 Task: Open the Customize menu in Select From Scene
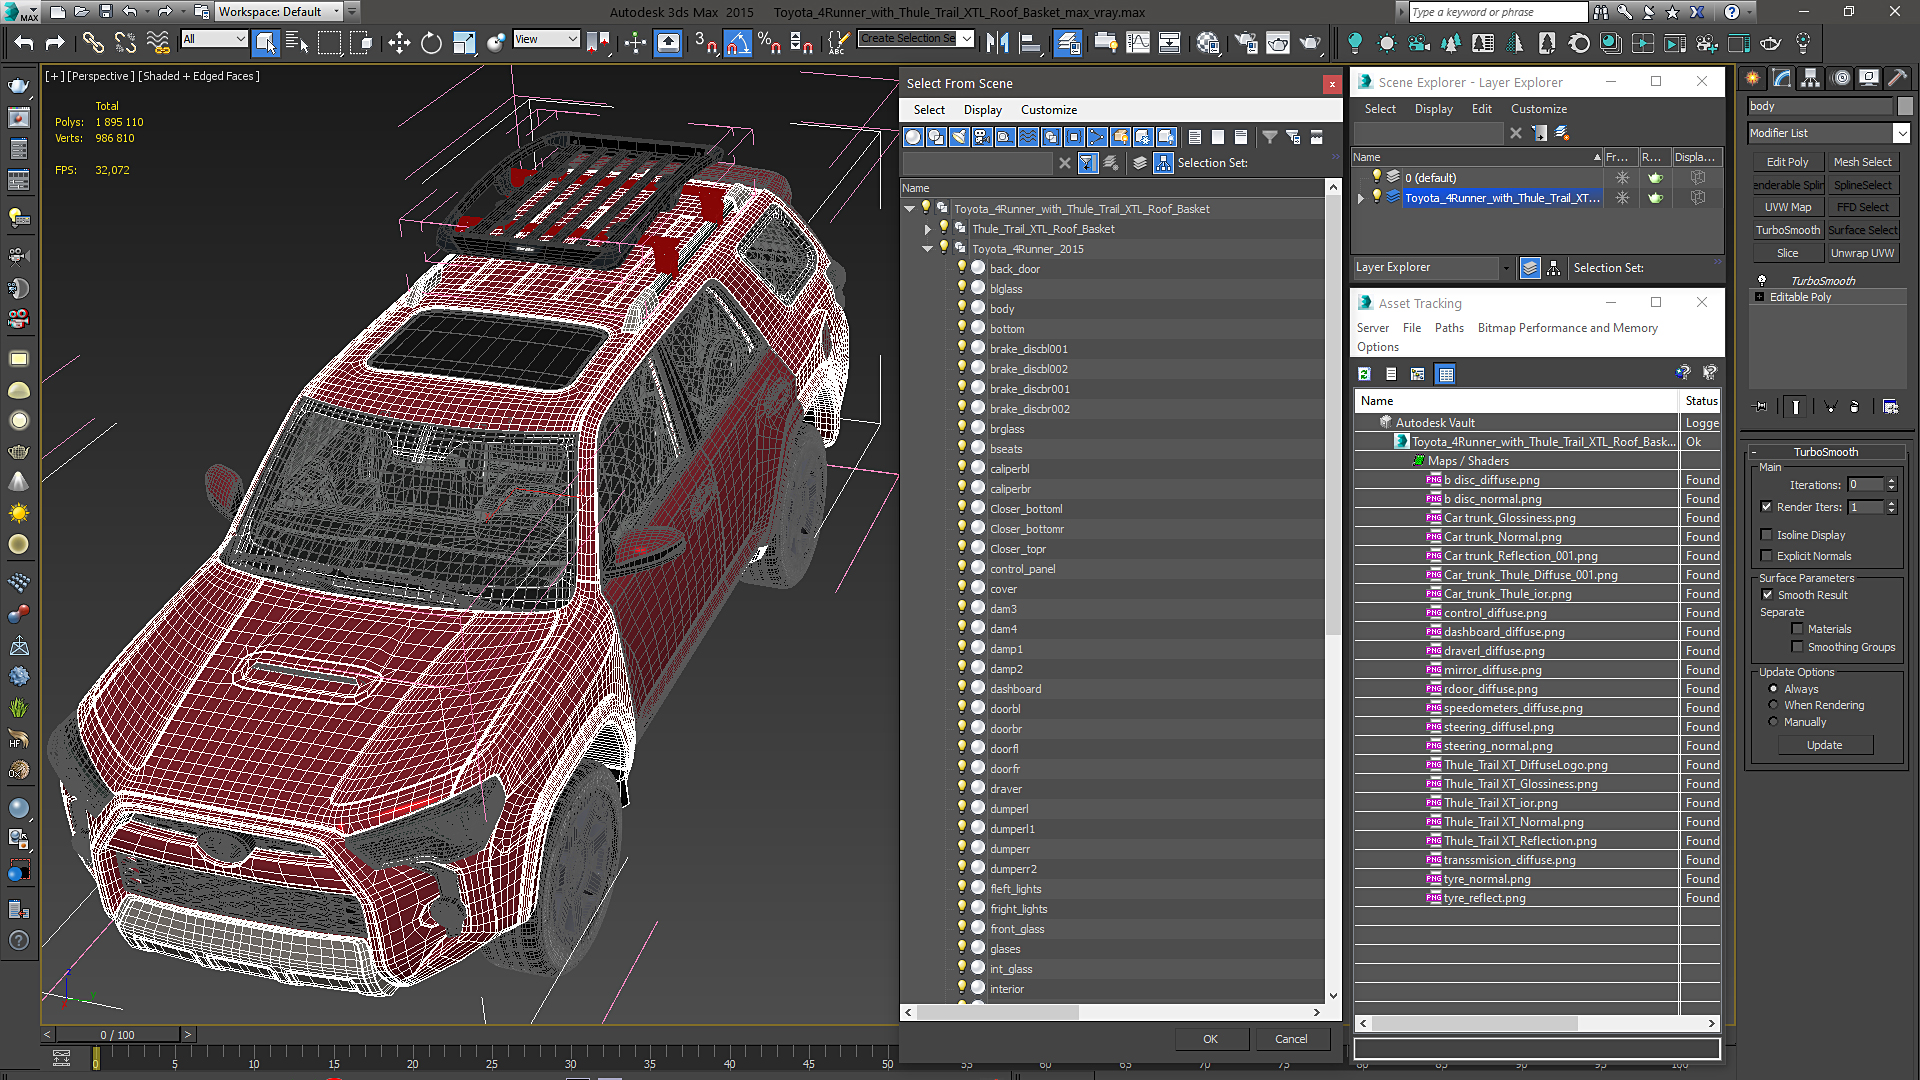(x=1048, y=110)
